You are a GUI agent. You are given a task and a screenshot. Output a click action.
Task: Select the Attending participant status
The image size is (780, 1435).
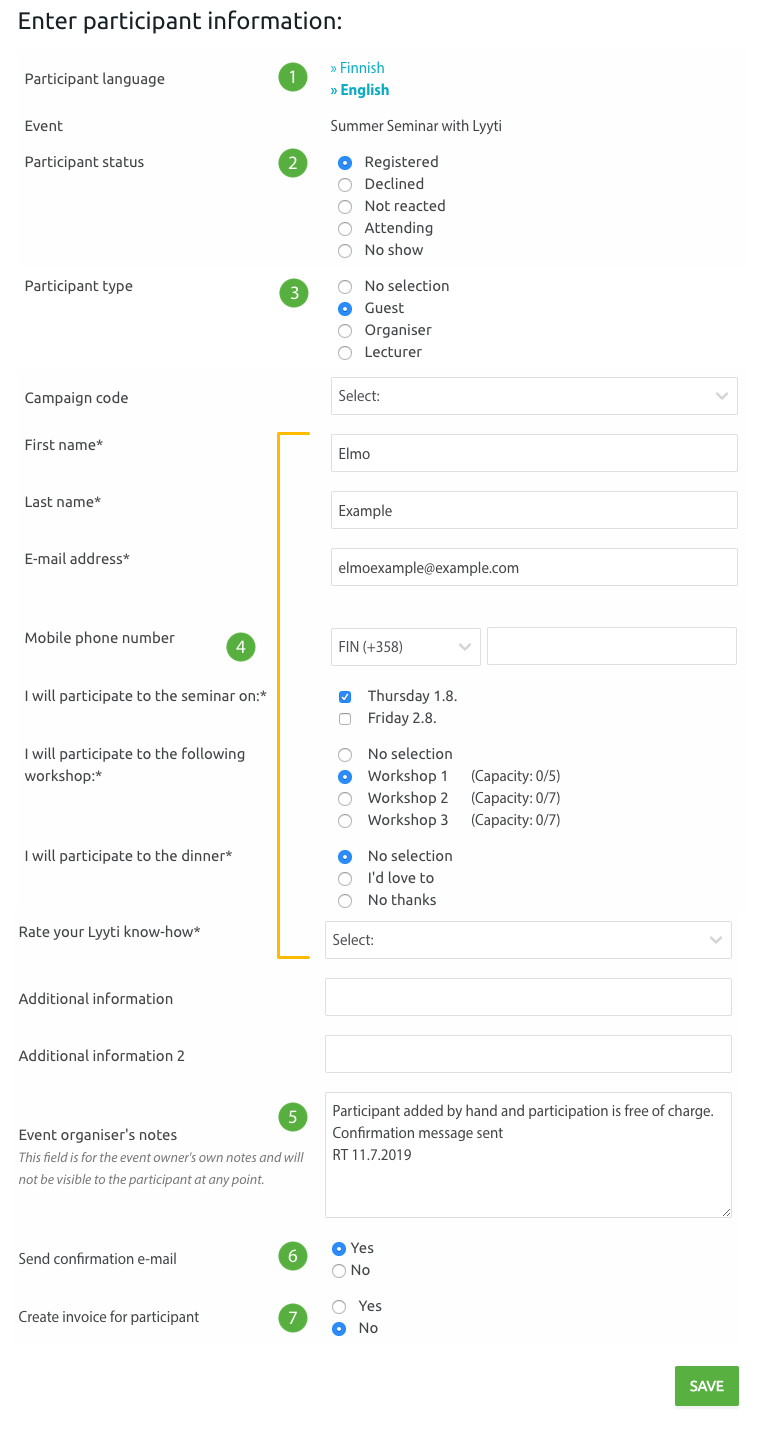(345, 228)
